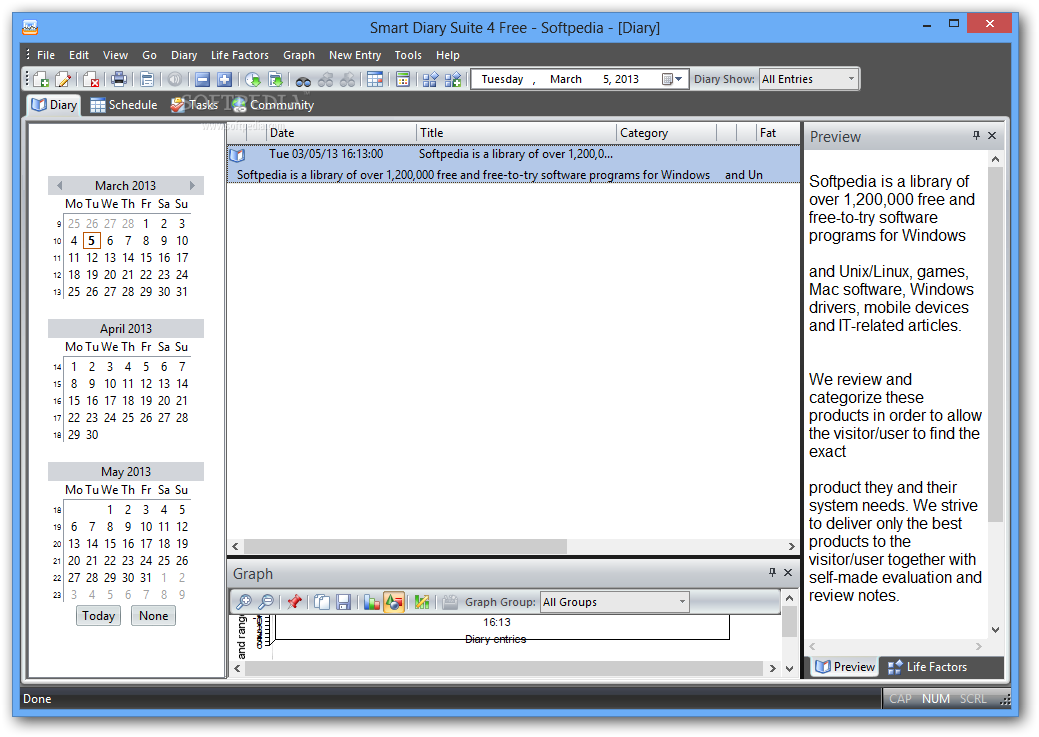
Task: Click the print preview document icon
Action: point(147,80)
